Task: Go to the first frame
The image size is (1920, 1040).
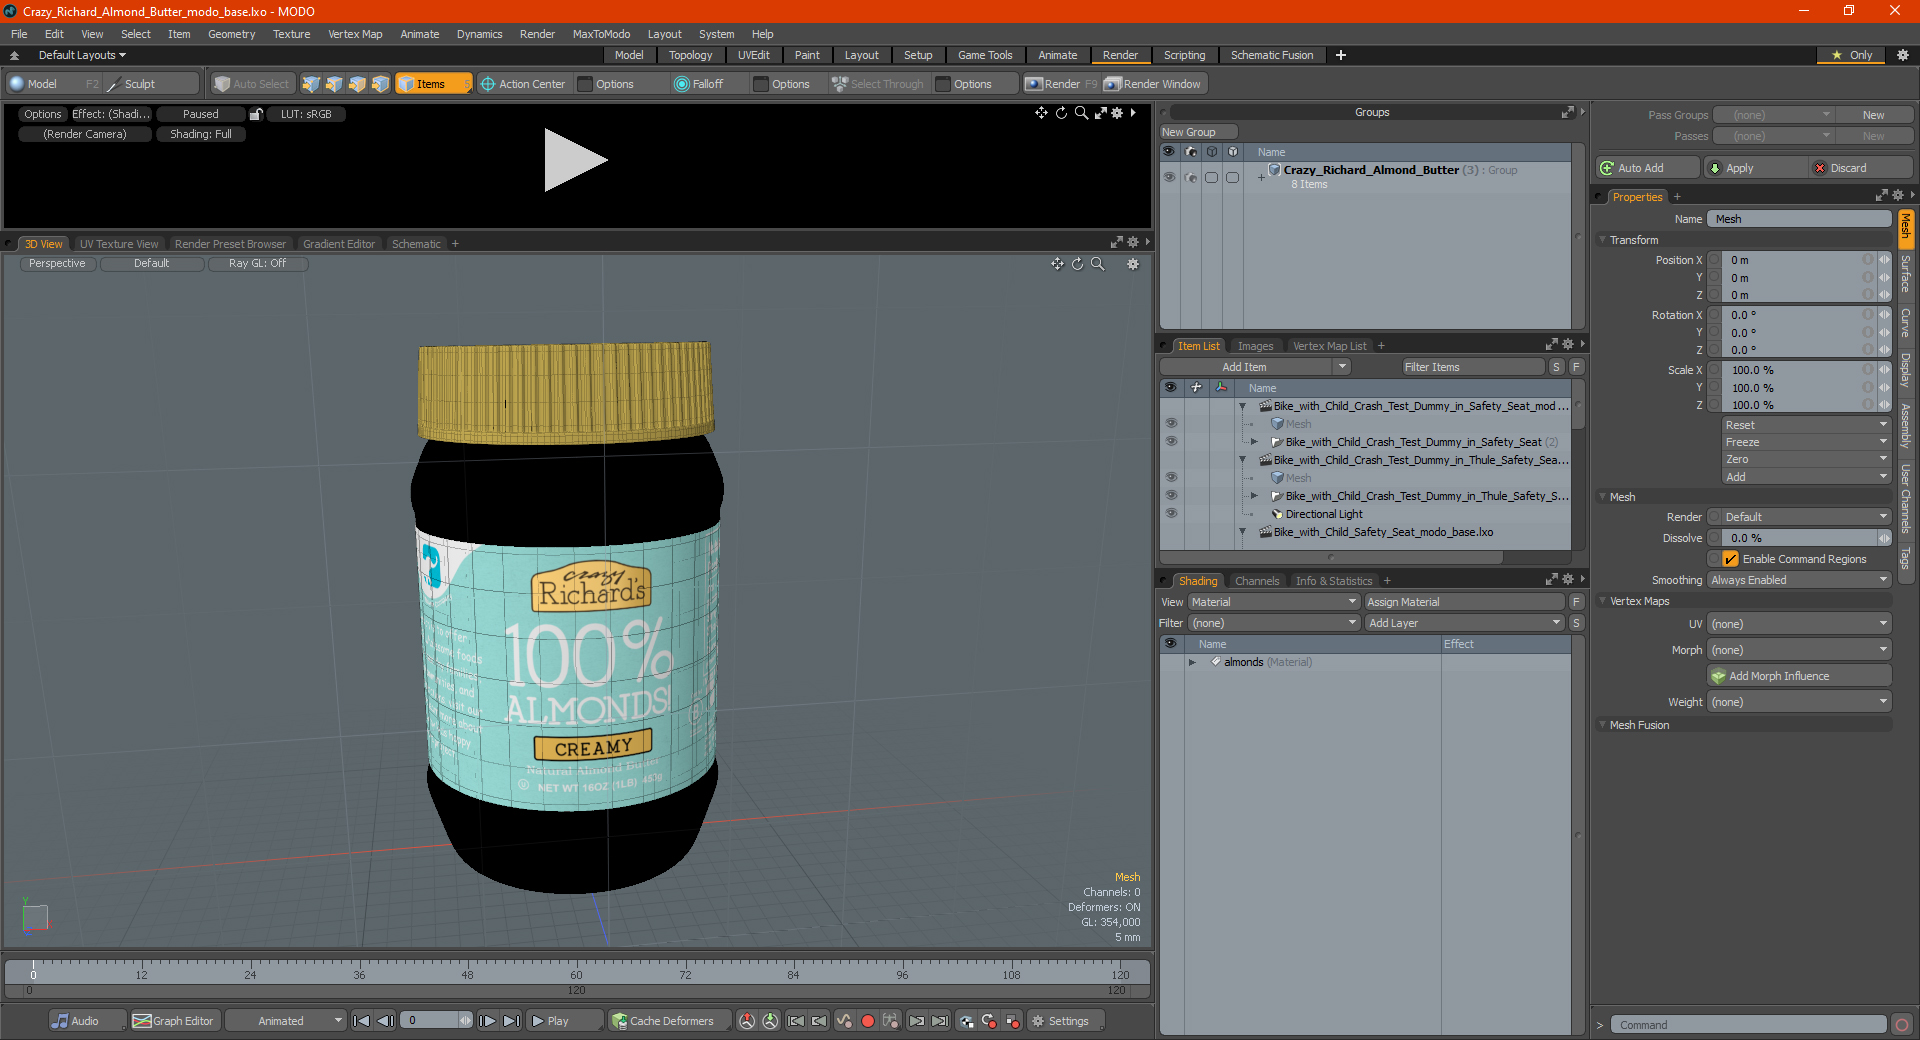Action: tap(362, 1021)
